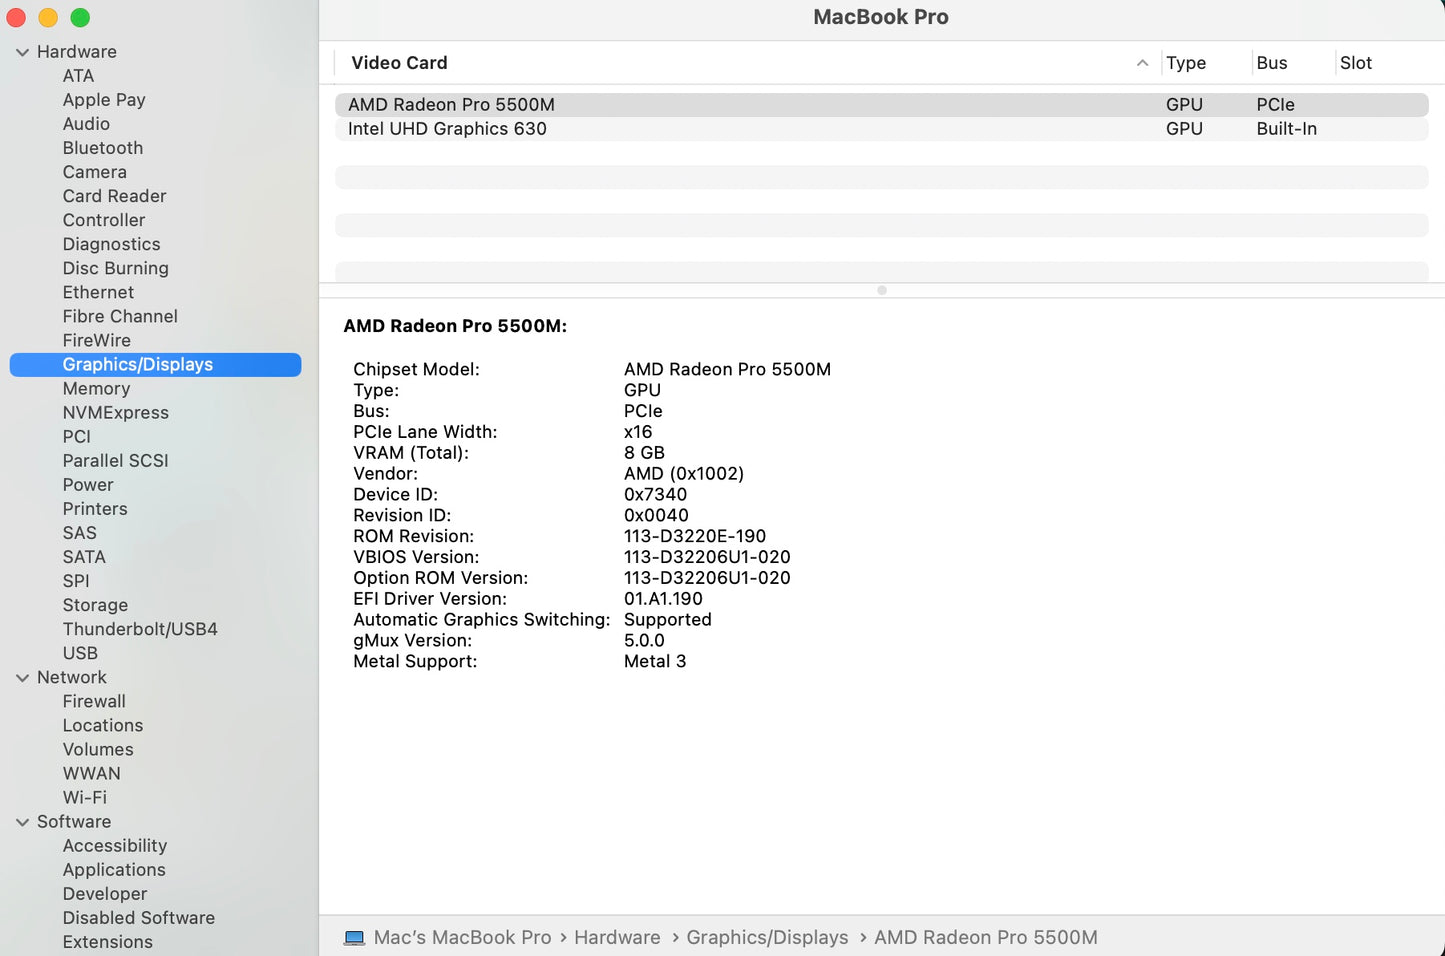
Task: Open Applications under Software
Action: tap(114, 869)
